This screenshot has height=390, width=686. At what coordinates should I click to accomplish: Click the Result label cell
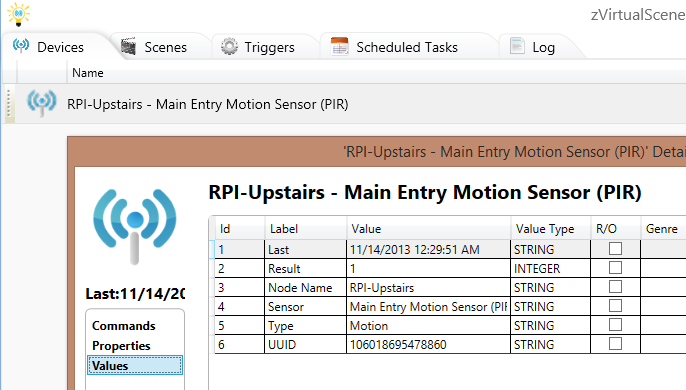(305, 268)
